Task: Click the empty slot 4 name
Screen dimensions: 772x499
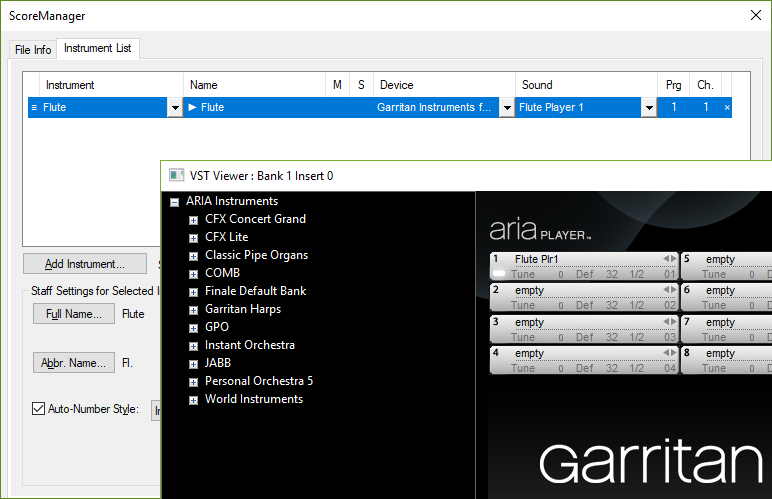Action: pos(529,353)
